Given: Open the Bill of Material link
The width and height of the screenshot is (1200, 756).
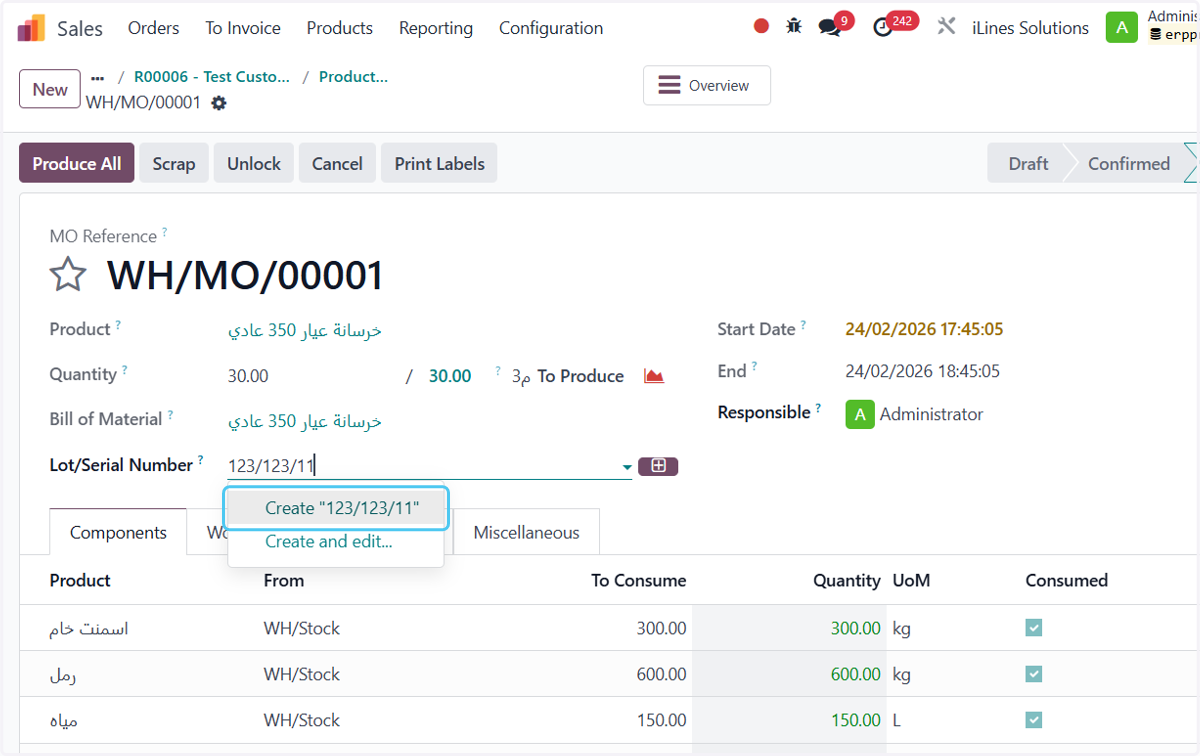Looking at the screenshot, I should click(x=305, y=422).
